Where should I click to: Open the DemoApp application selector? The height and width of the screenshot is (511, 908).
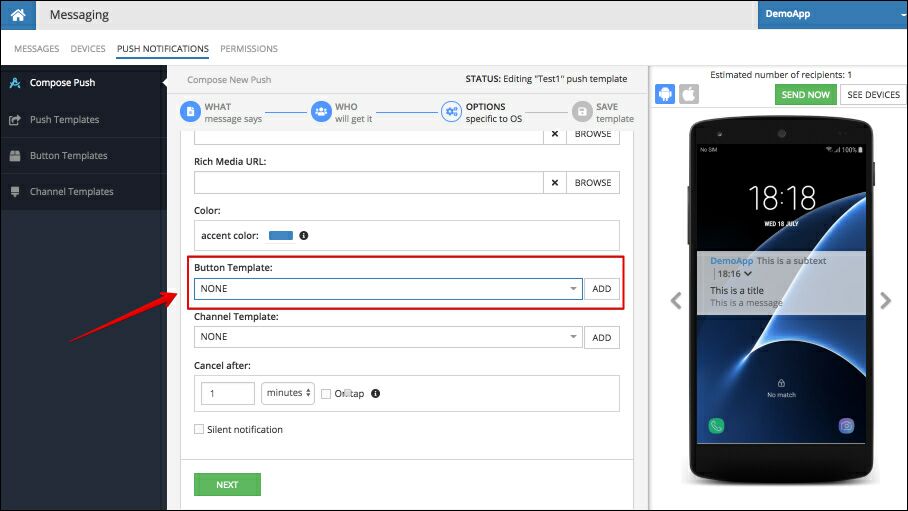click(x=833, y=14)
